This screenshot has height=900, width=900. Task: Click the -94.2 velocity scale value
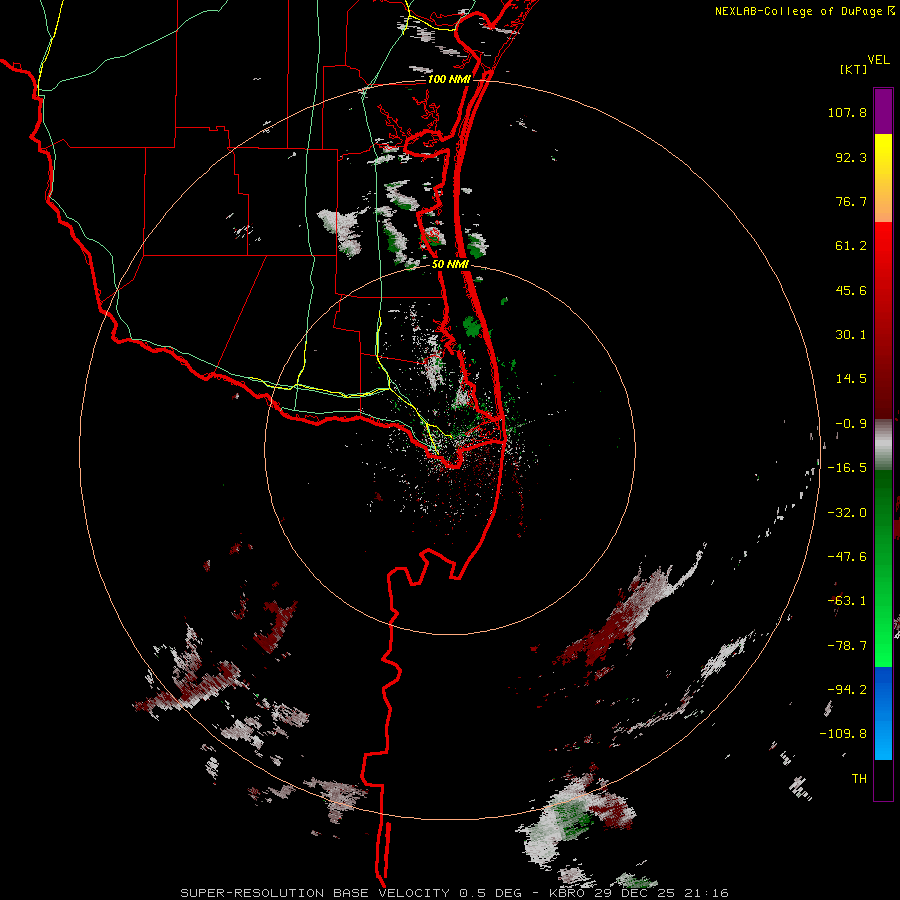(847, 690)
